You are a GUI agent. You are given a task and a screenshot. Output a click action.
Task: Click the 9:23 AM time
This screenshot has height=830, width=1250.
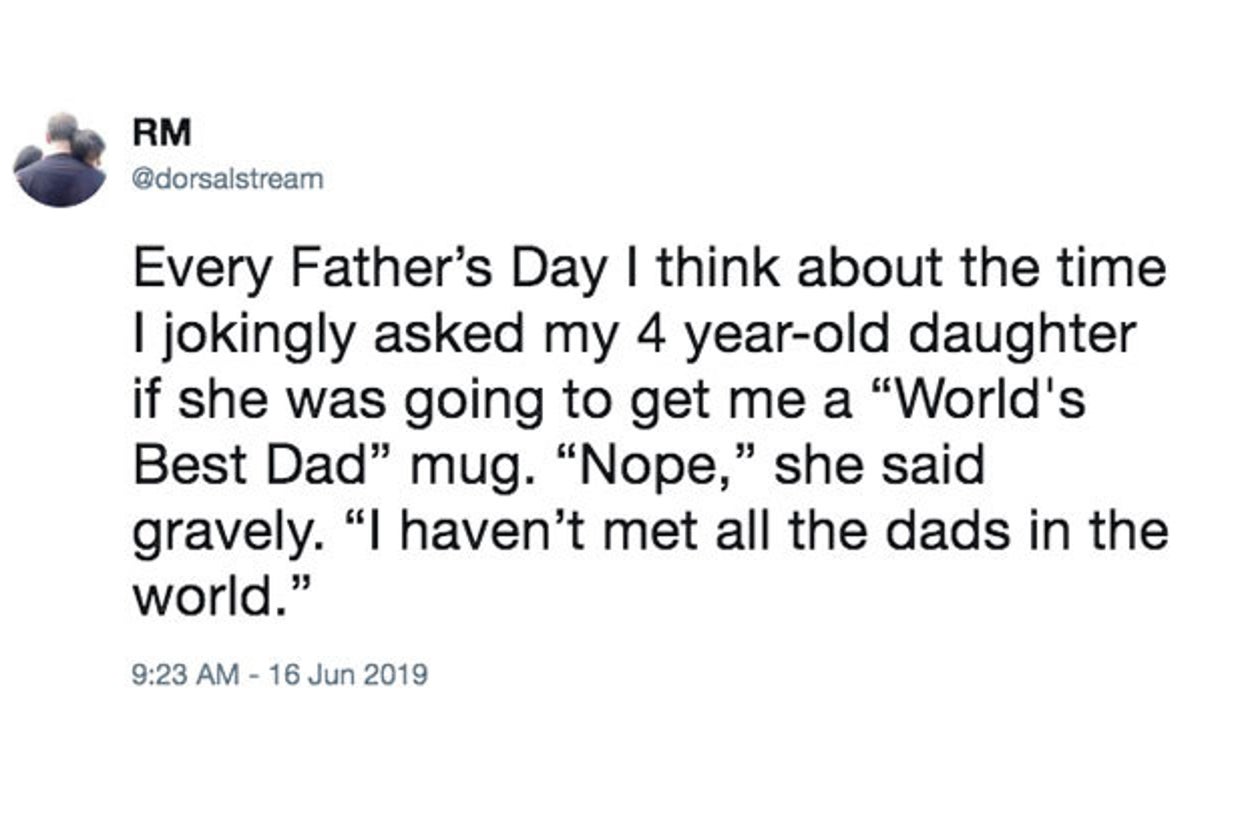[185, 675]
